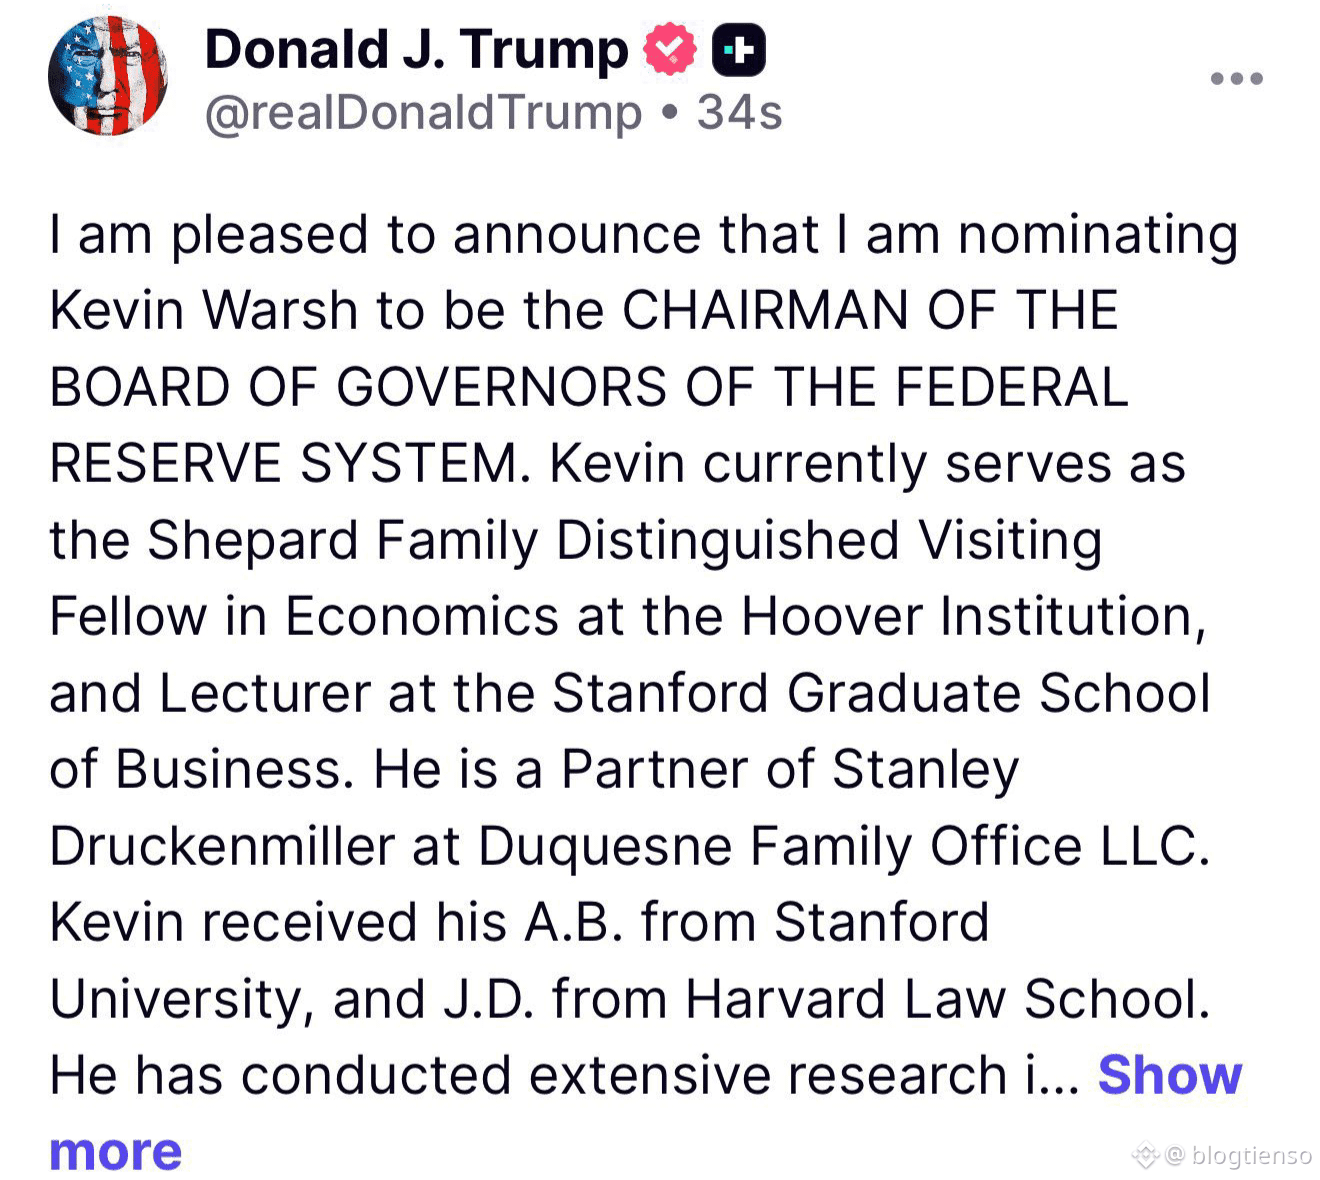Viewport: 1320px width, 1180px height.
Task: Click the text Harvard Law School
Action: click(x=946, y=998)
